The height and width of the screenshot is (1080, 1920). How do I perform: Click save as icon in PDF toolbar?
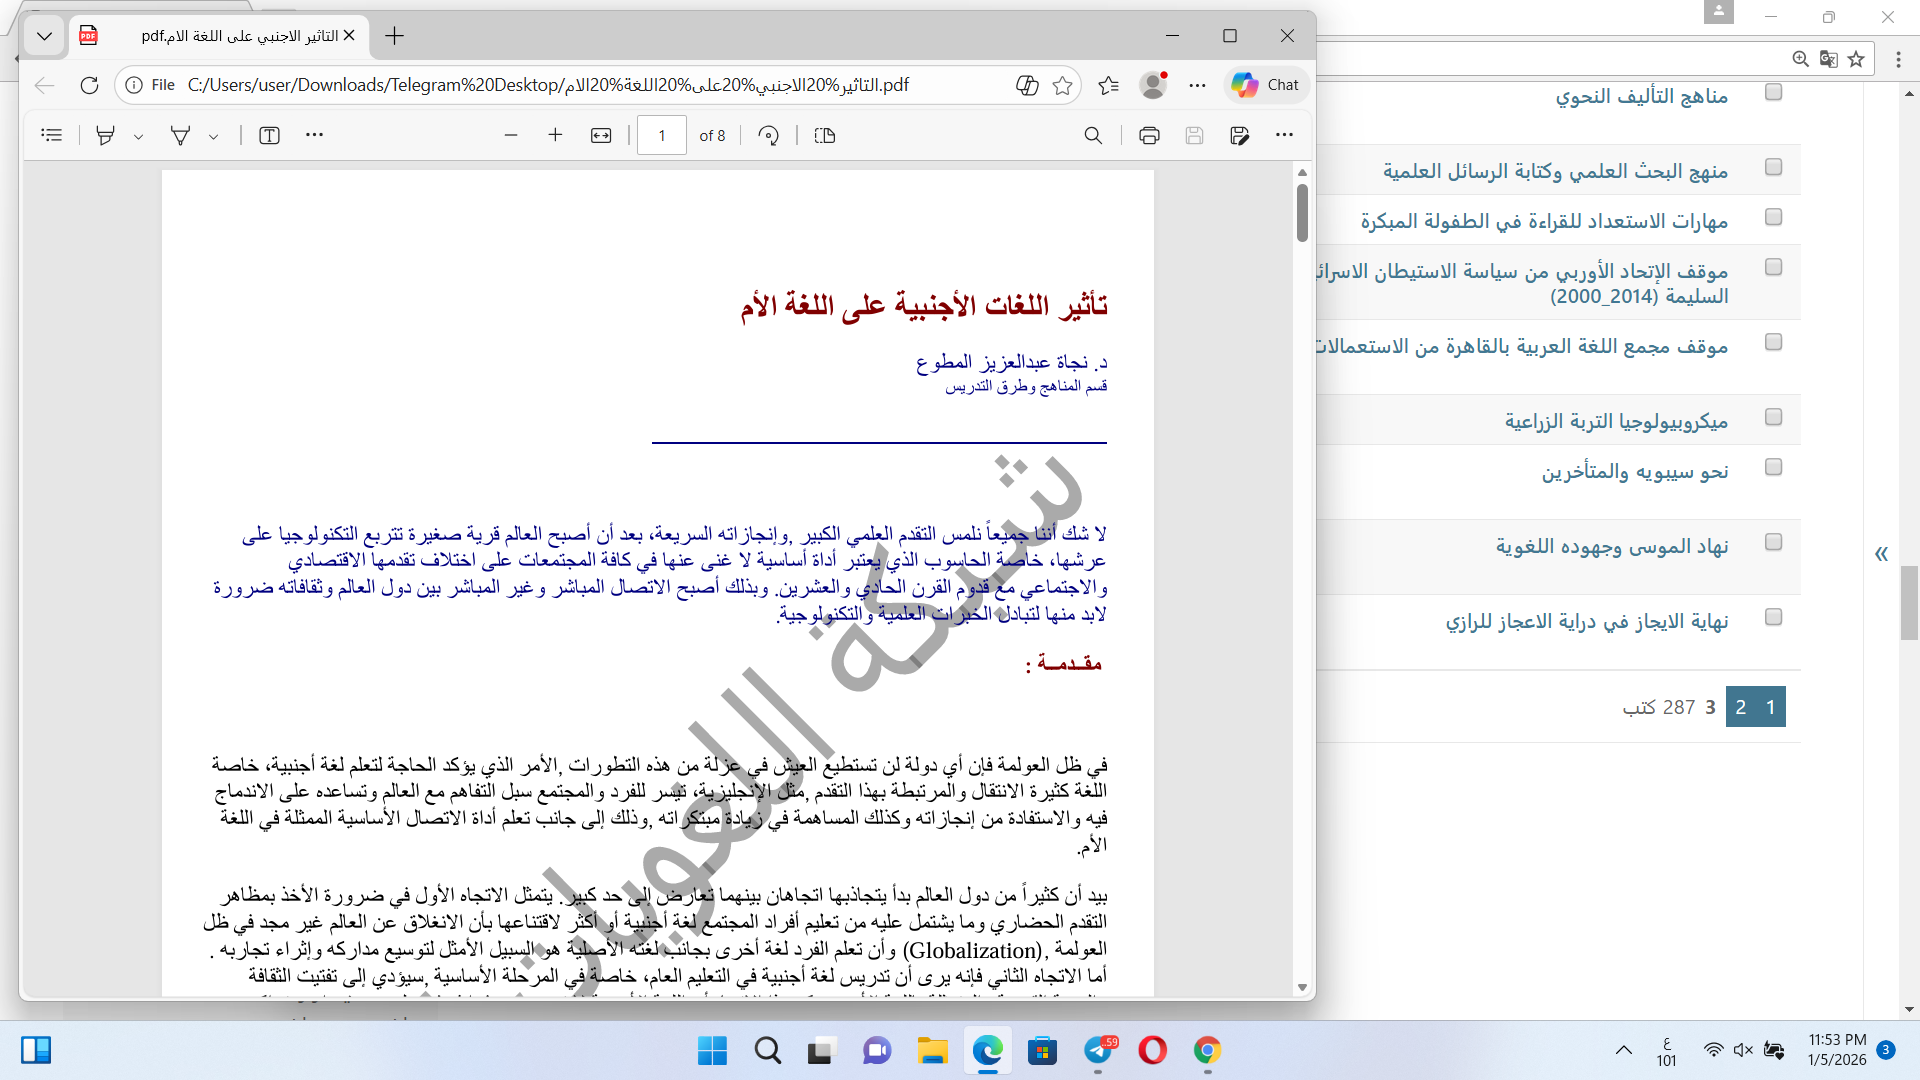pyautogui.click(x=1239, y=135)
